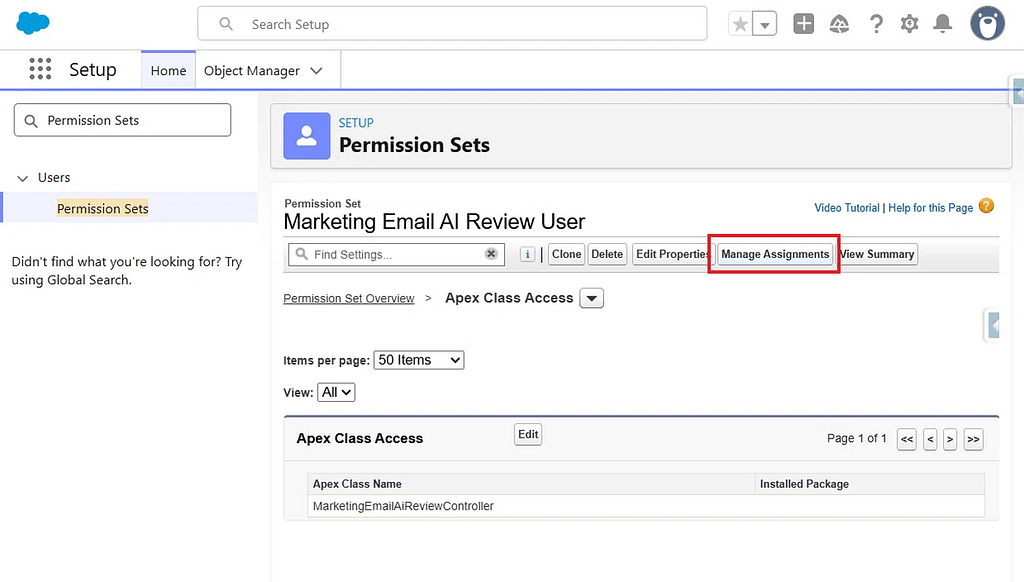1024x582 pixels.
Task: Click the Salesforce cloud logo
Action: (x=33, y=24)
